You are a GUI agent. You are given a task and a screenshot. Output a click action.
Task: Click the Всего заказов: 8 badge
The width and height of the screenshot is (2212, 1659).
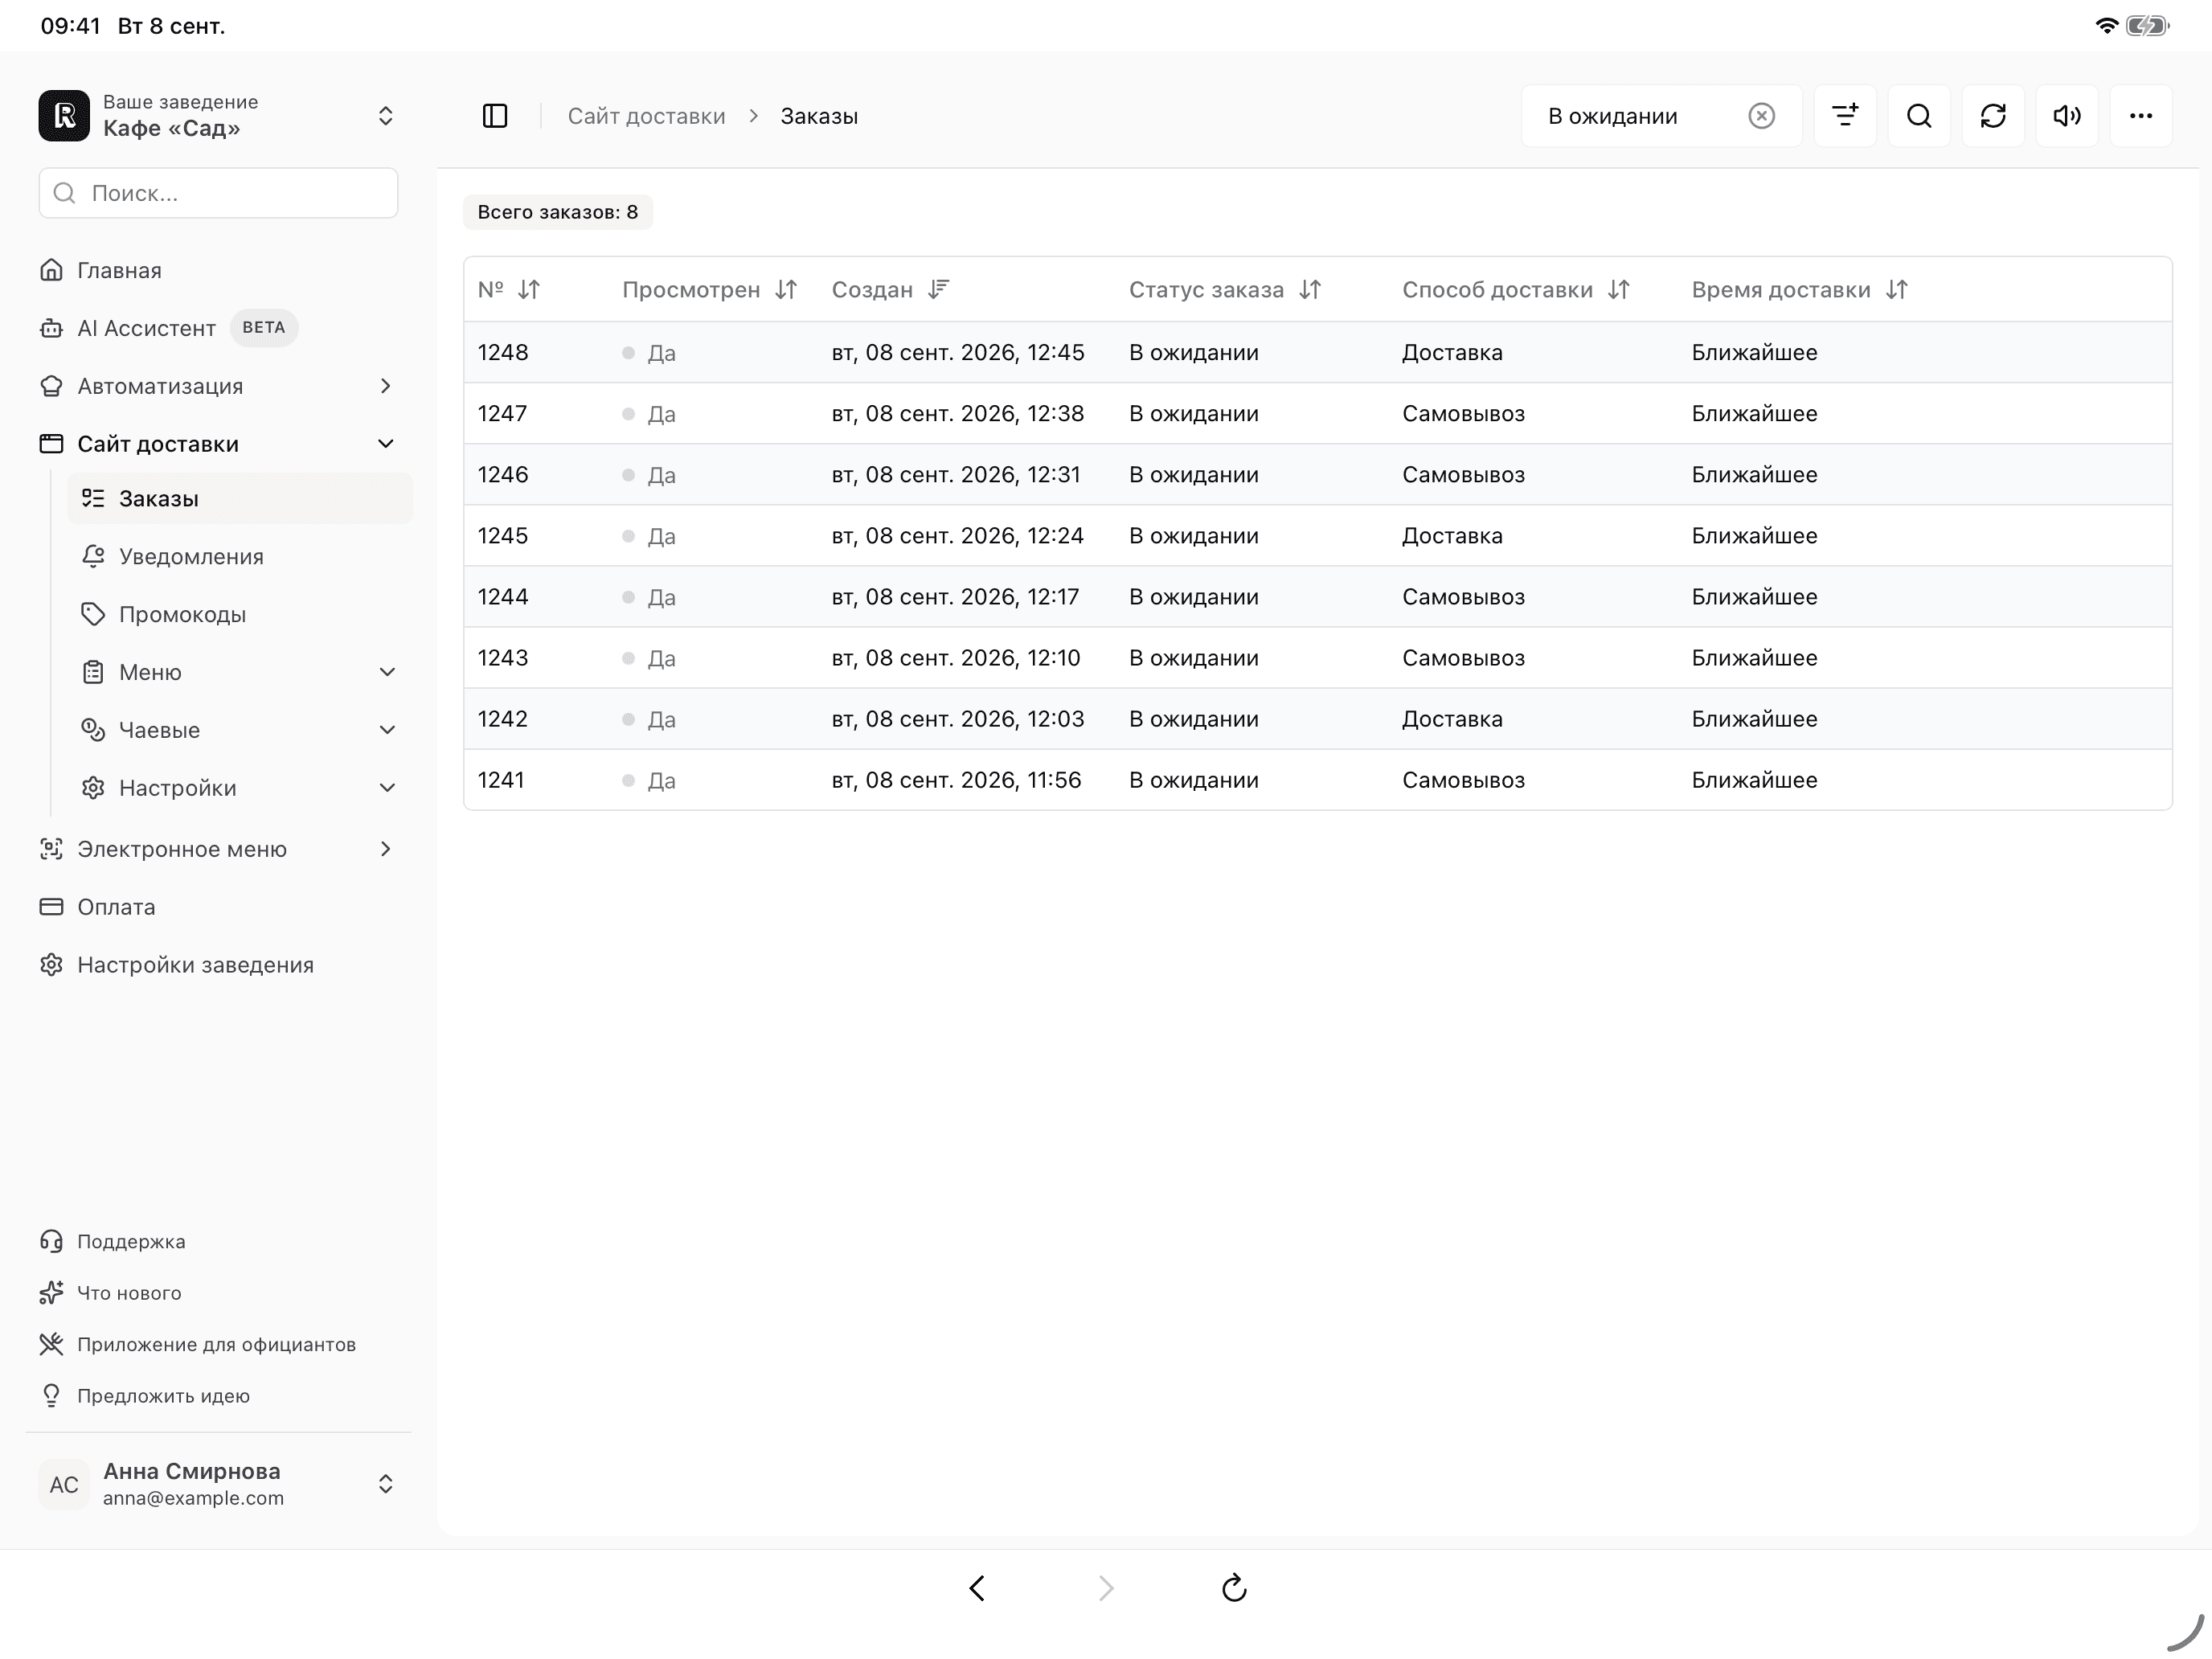click(x=557, y=212)
